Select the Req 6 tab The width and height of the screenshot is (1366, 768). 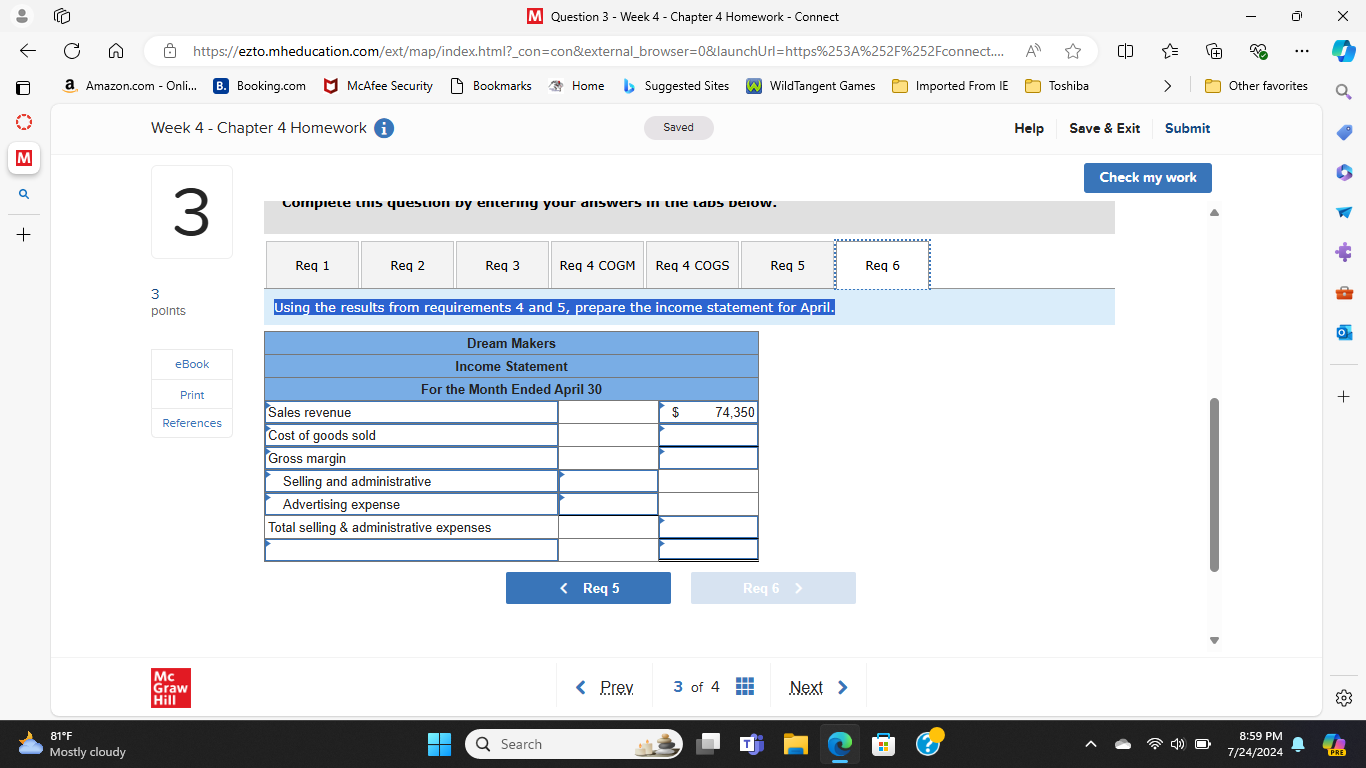pos(882,265)
